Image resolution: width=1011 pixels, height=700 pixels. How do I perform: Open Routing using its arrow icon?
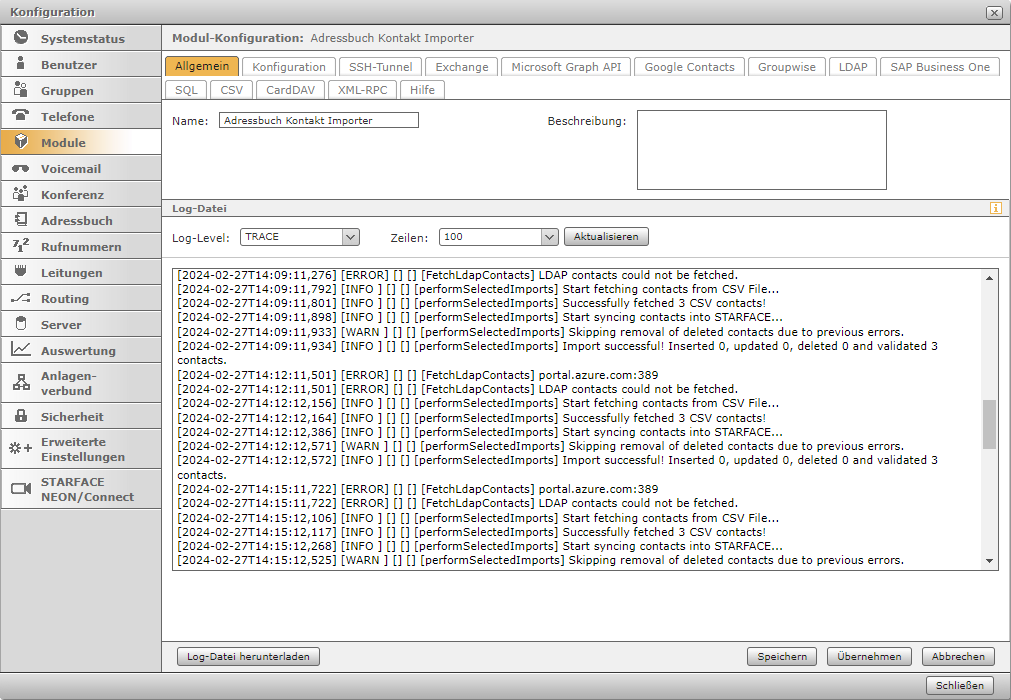point(21,298)
